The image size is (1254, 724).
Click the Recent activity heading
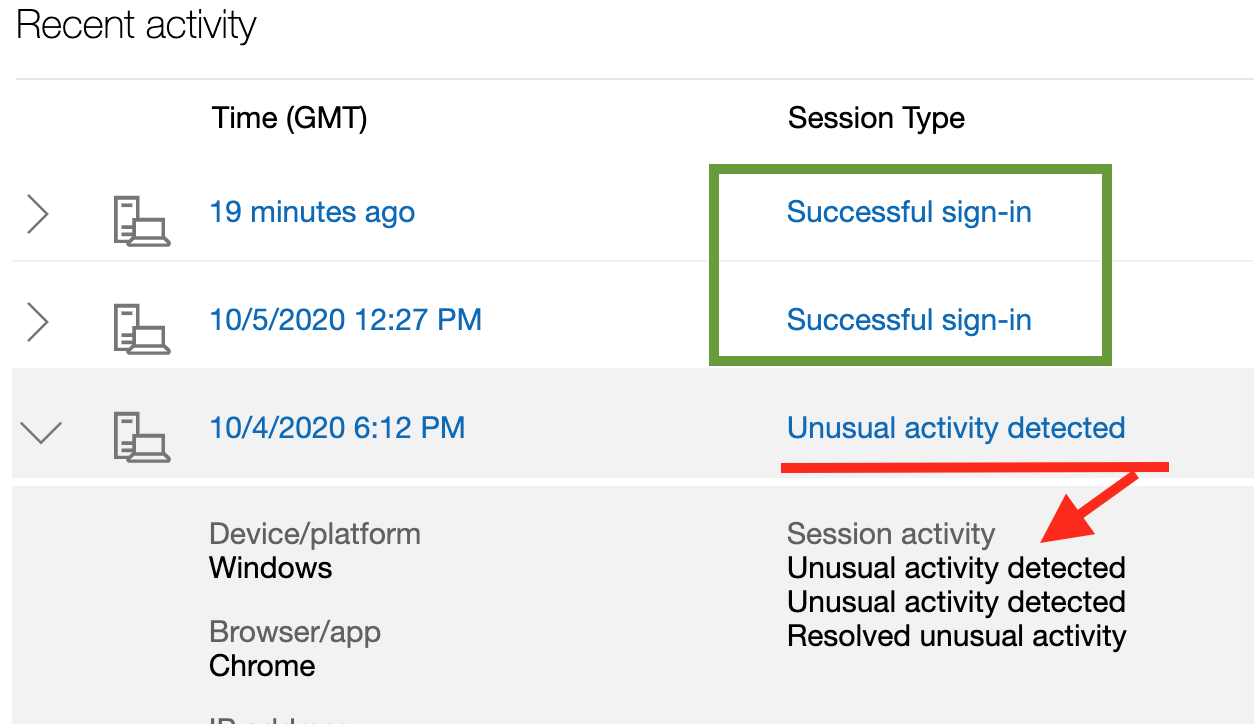(x=136, y=25)
